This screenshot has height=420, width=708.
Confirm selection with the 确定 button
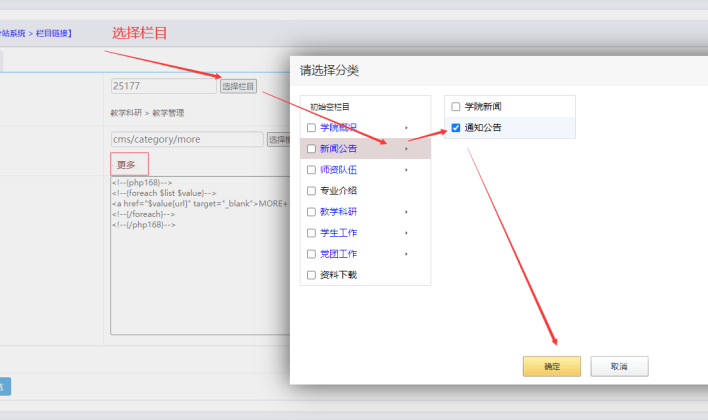[551, 367]
